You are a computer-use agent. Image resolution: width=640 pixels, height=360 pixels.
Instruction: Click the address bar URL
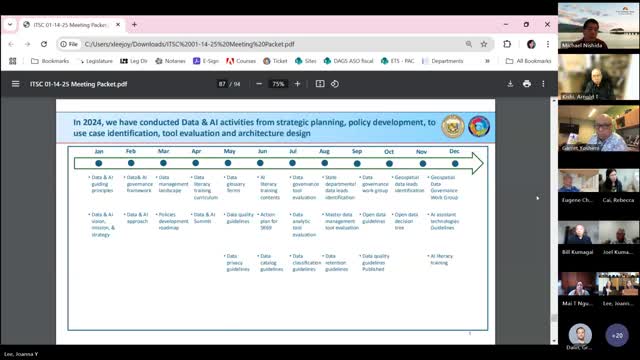pos(189,44)
